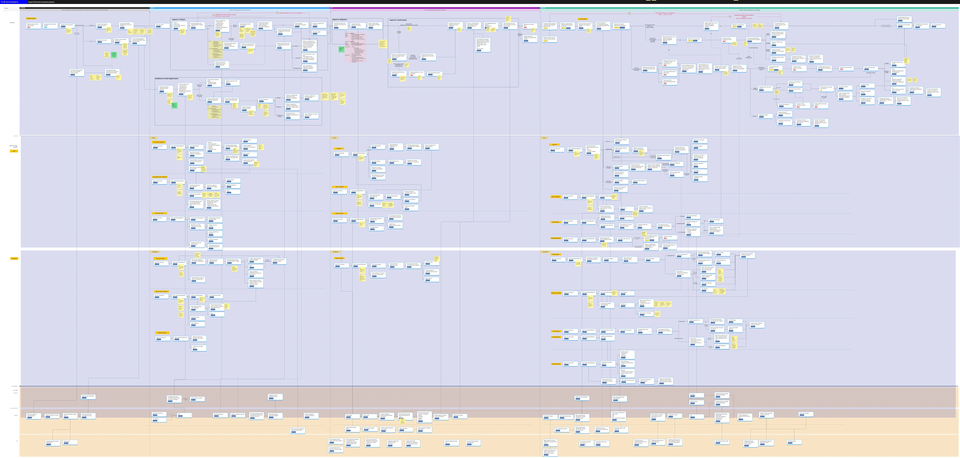Viewport: 960px width, 458px height.
Task: Select the black phase header bar
Action: (x=84, y=9)
